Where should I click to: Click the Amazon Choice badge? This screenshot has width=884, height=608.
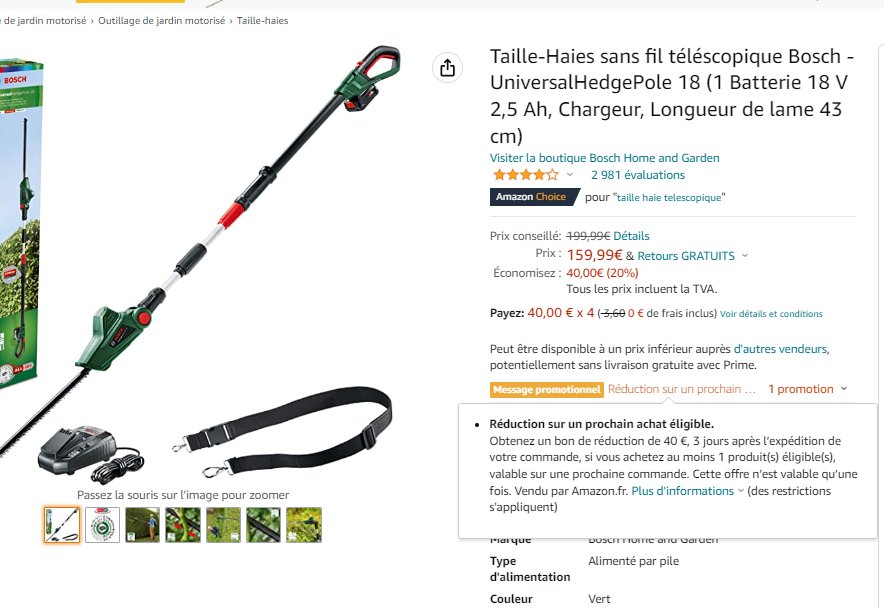click(534, 197)
